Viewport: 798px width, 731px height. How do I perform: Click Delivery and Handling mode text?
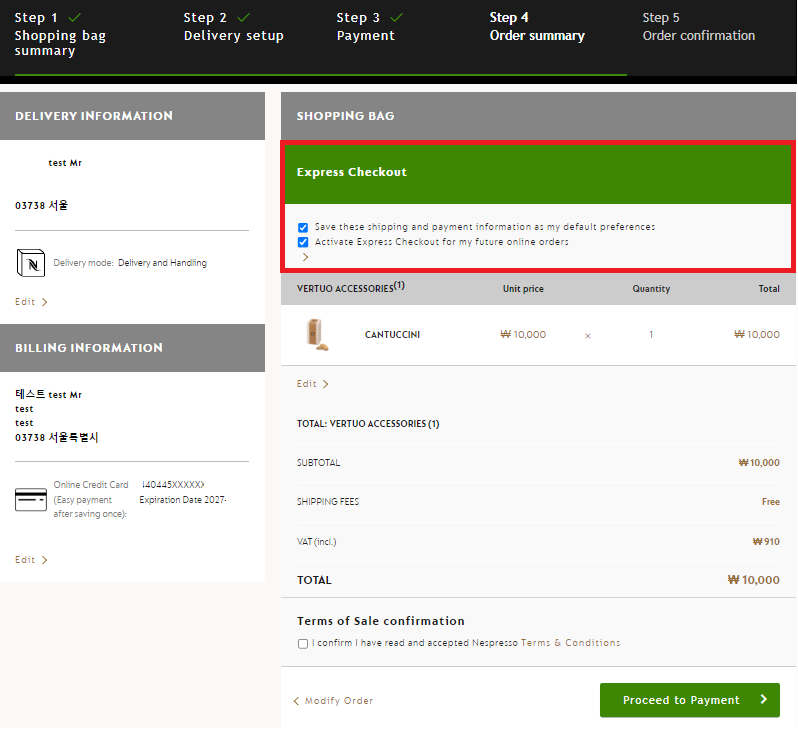click(x=162, y=263)
